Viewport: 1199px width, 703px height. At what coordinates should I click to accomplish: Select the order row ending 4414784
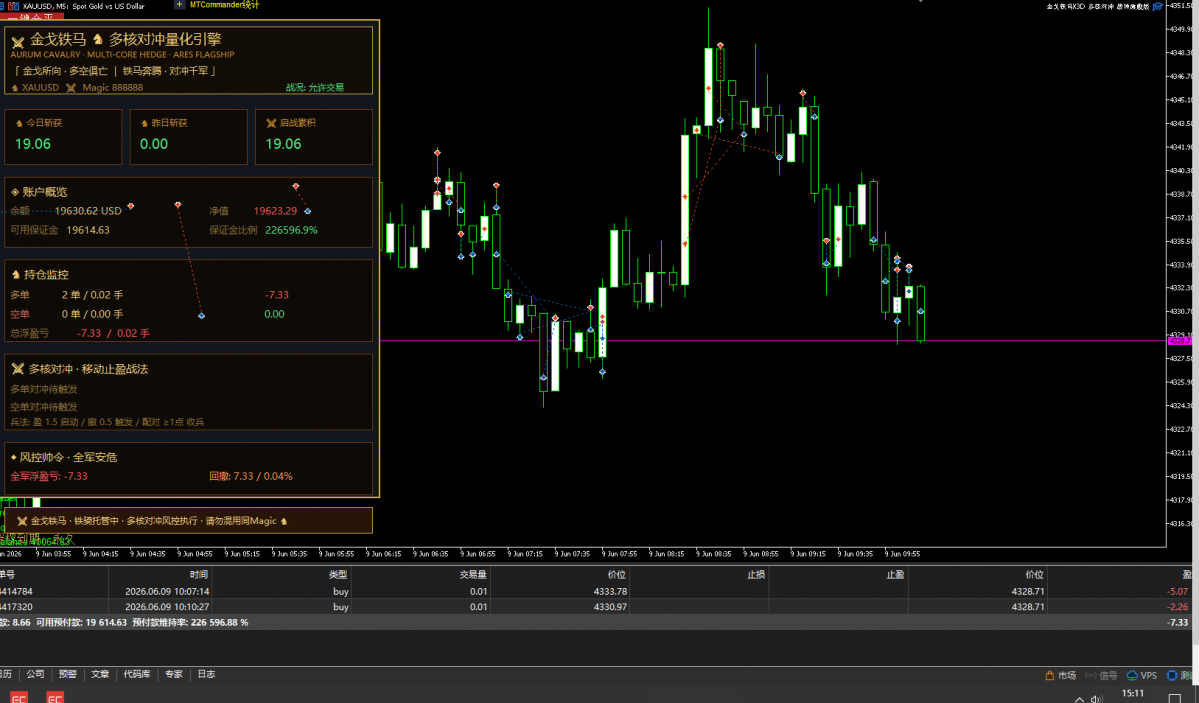(596, 591)
